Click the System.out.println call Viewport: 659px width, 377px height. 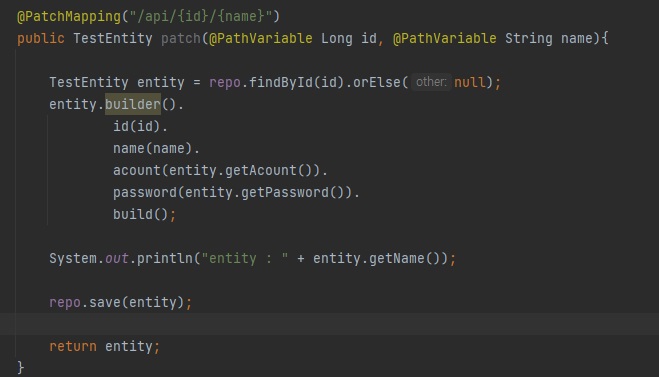click(121, 258)
